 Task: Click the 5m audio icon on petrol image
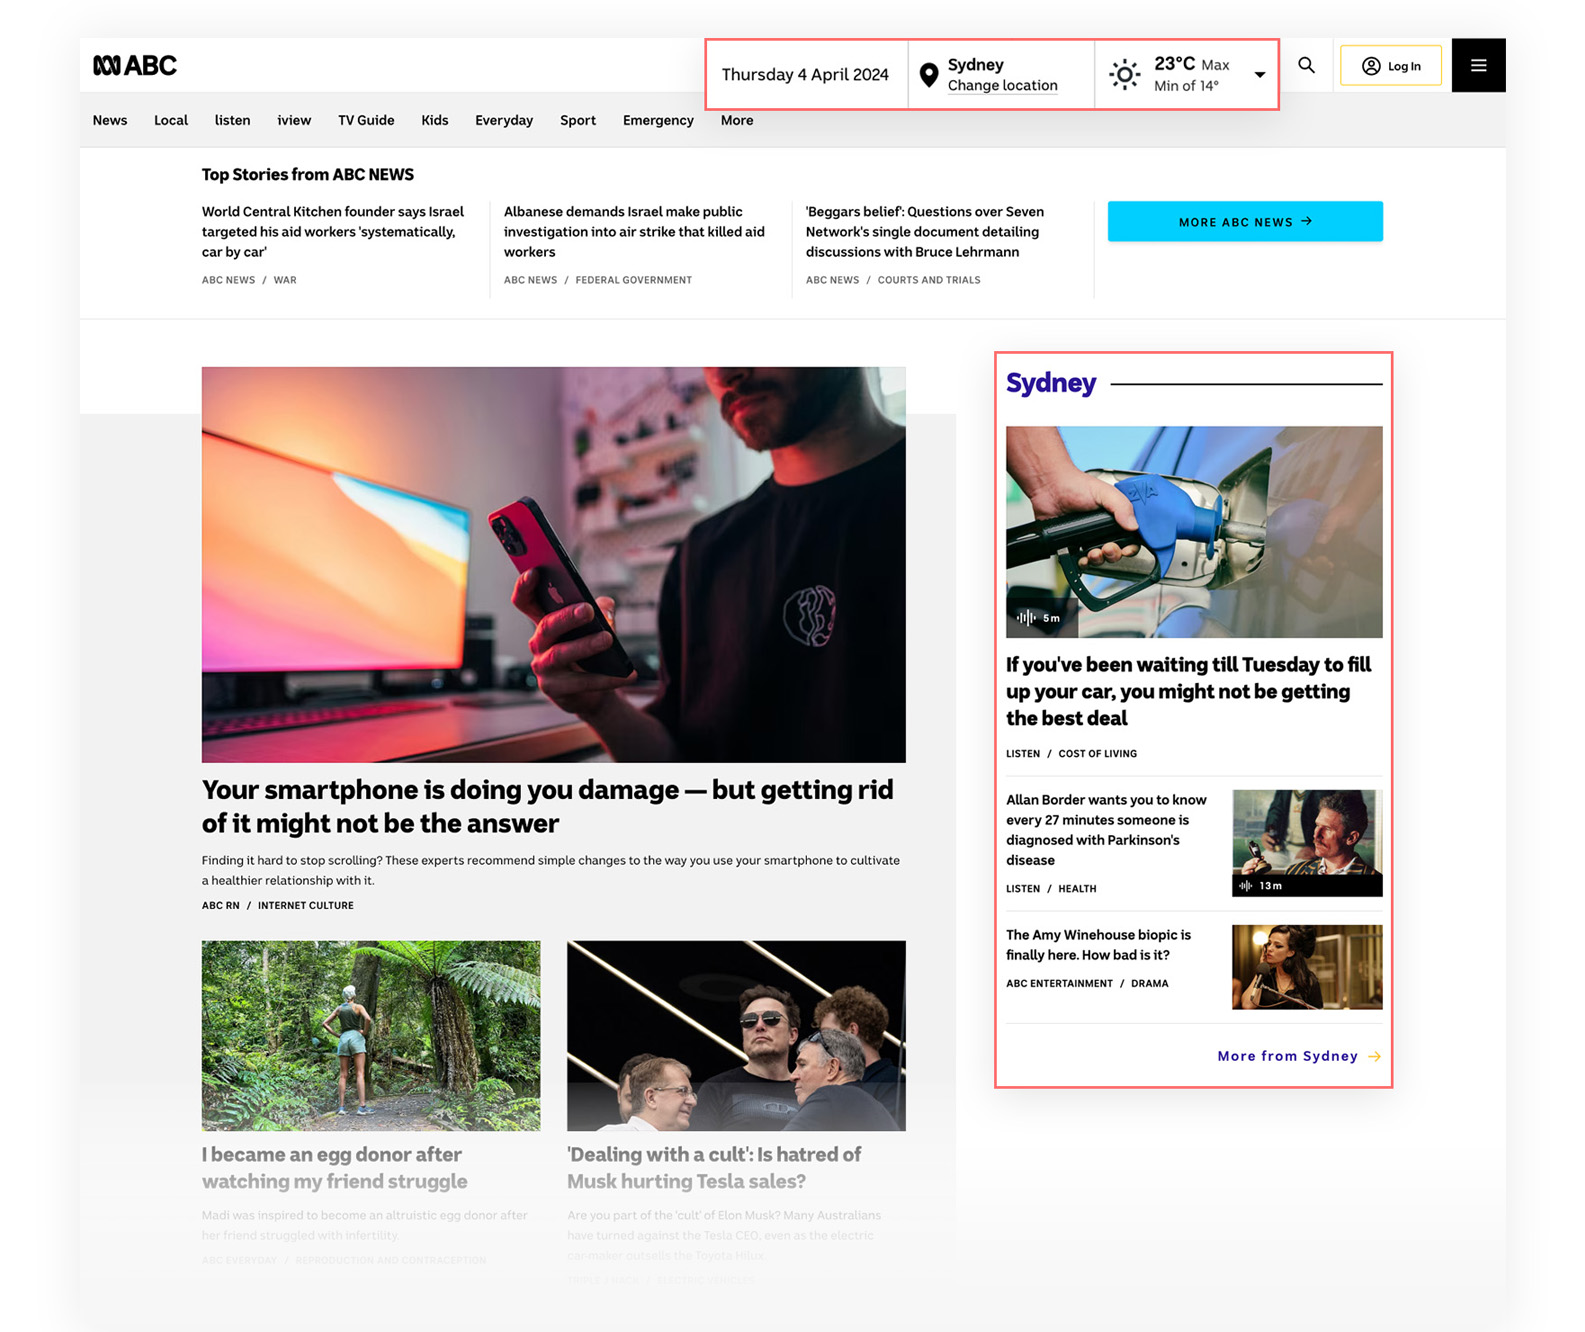click(1026, 618)
